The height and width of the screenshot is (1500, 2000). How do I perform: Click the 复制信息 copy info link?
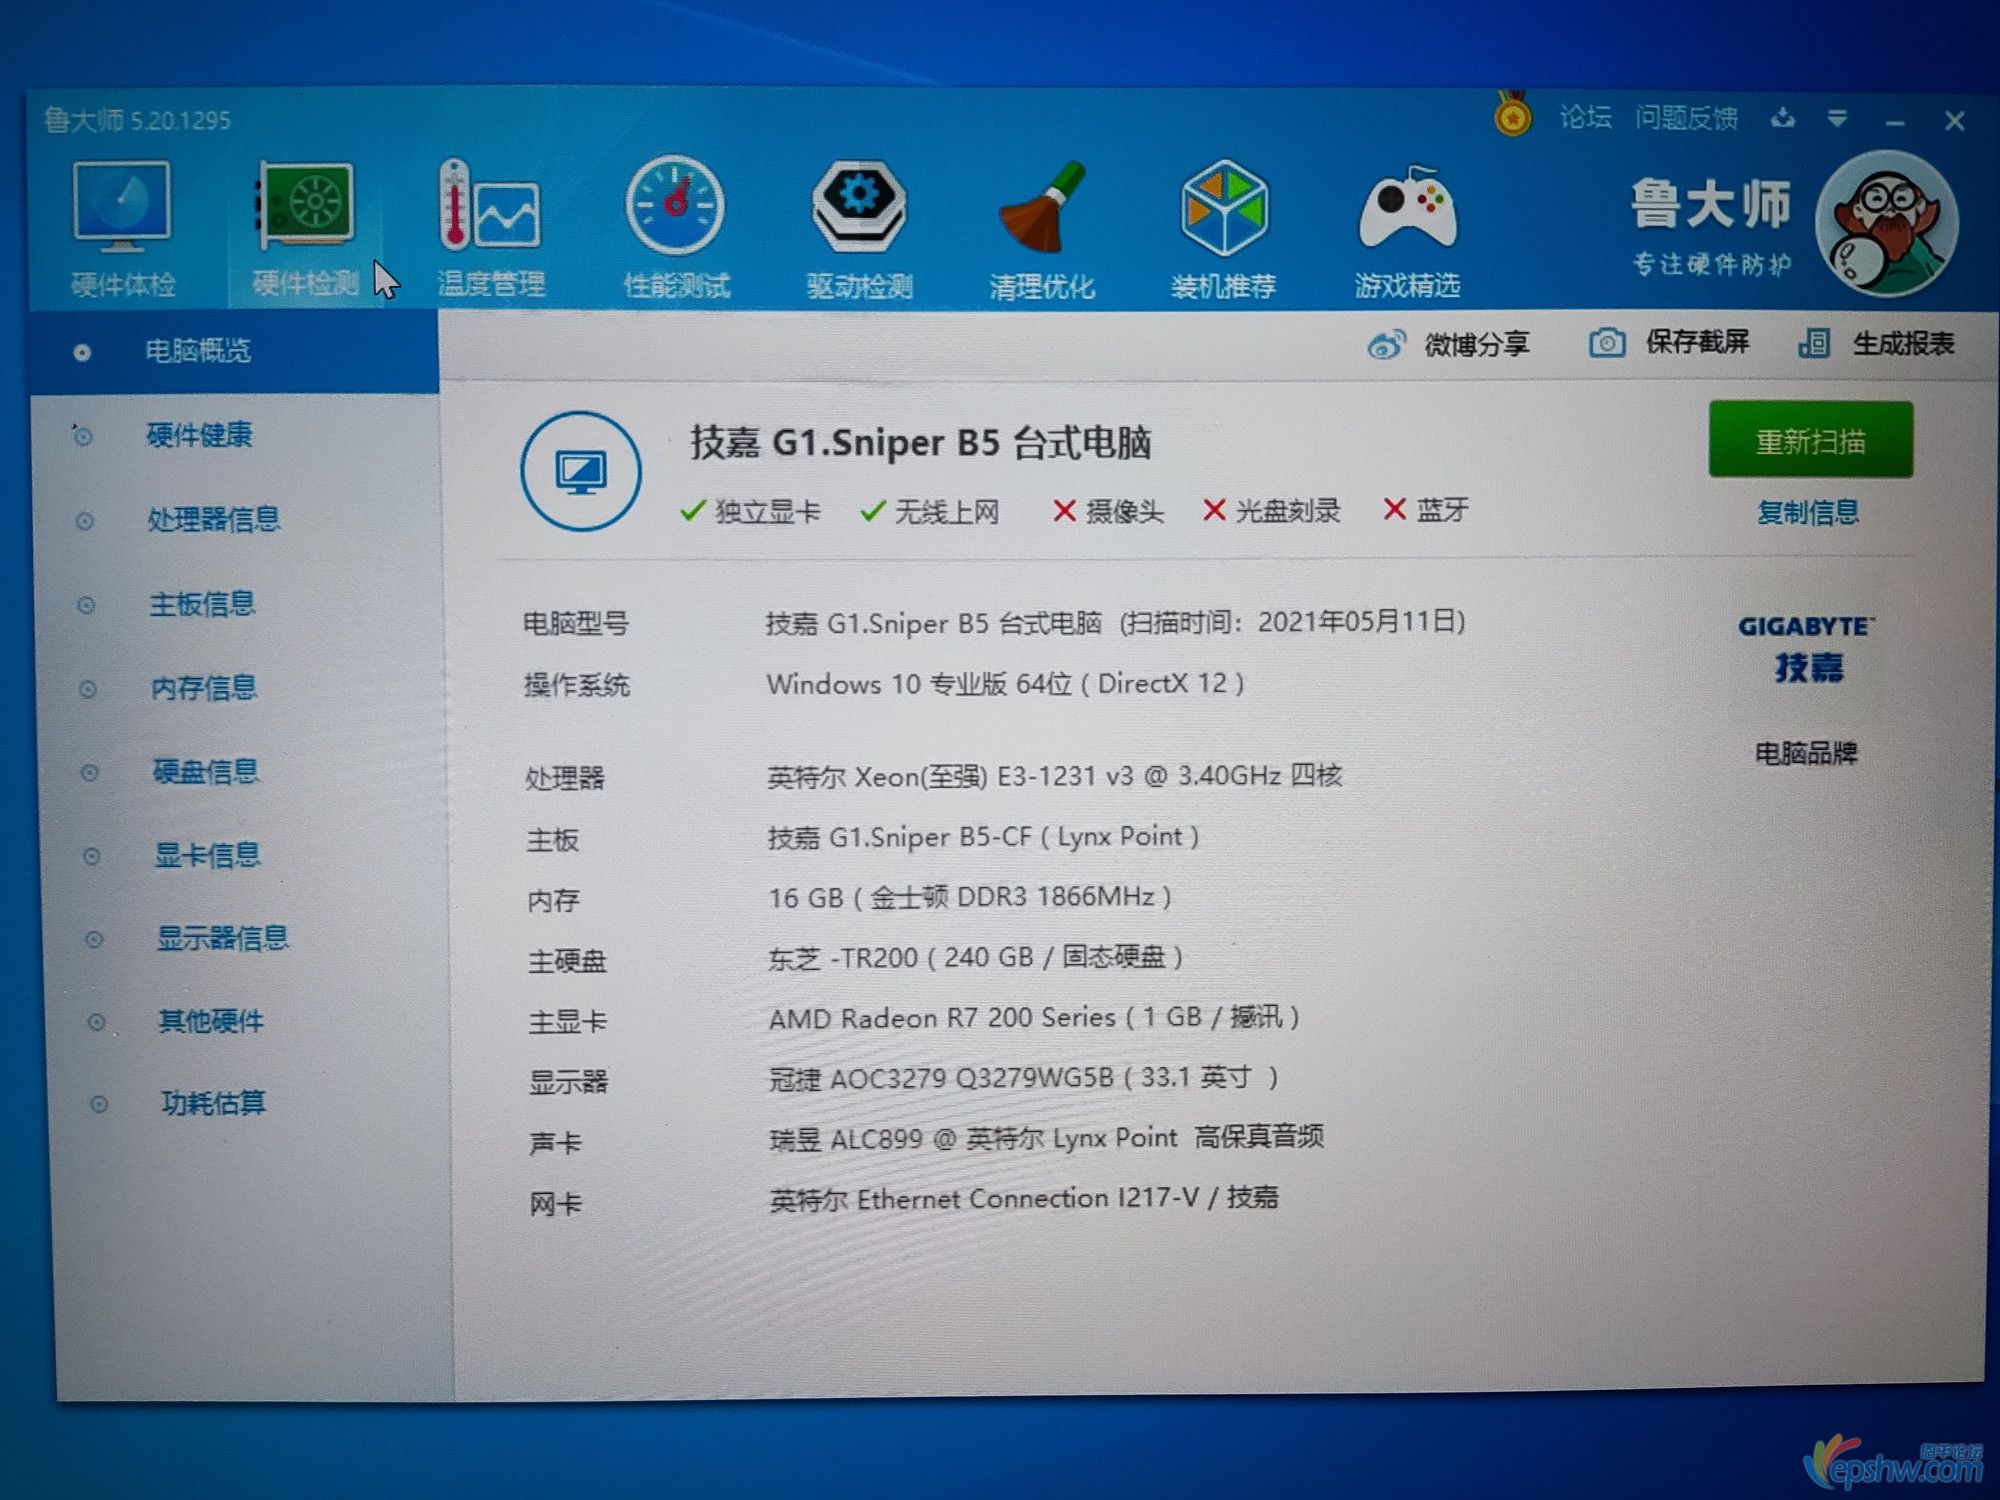point(1808,513)
